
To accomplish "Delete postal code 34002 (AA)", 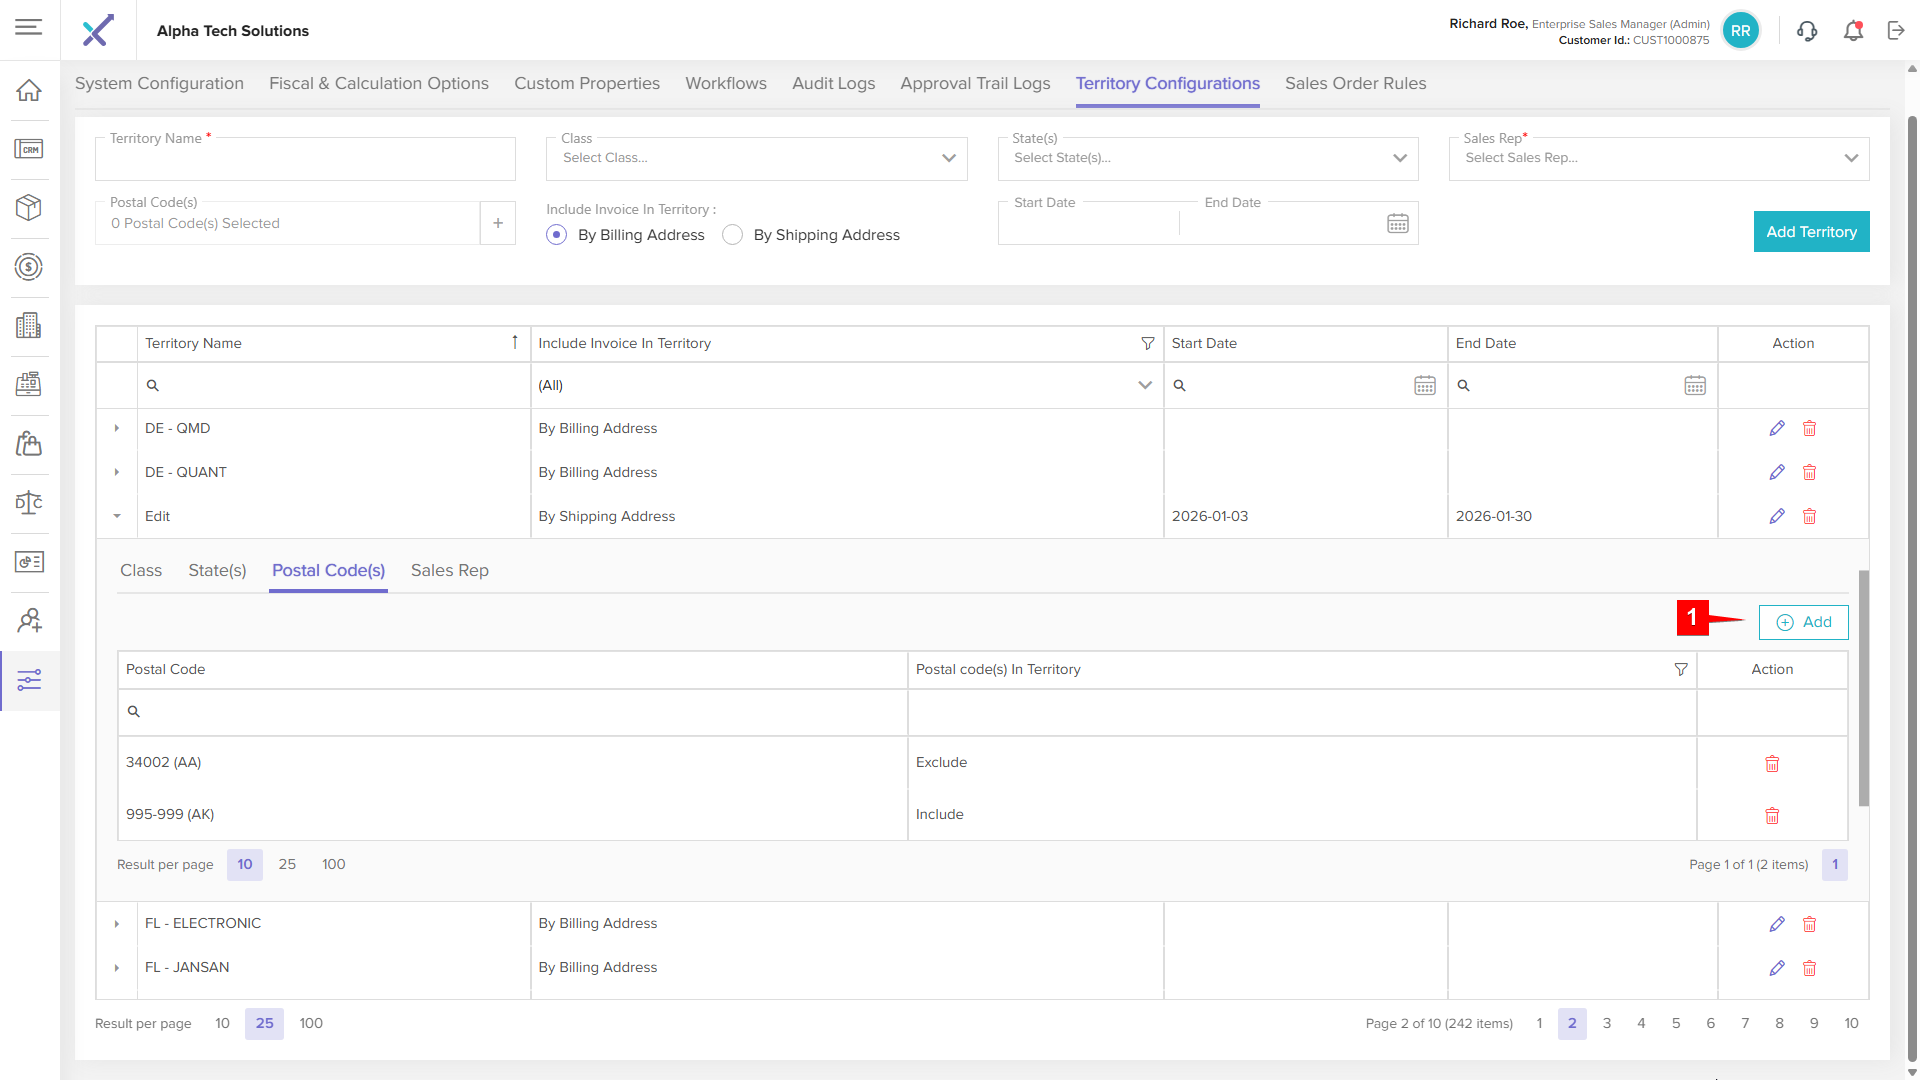I will pos(1772,764).
